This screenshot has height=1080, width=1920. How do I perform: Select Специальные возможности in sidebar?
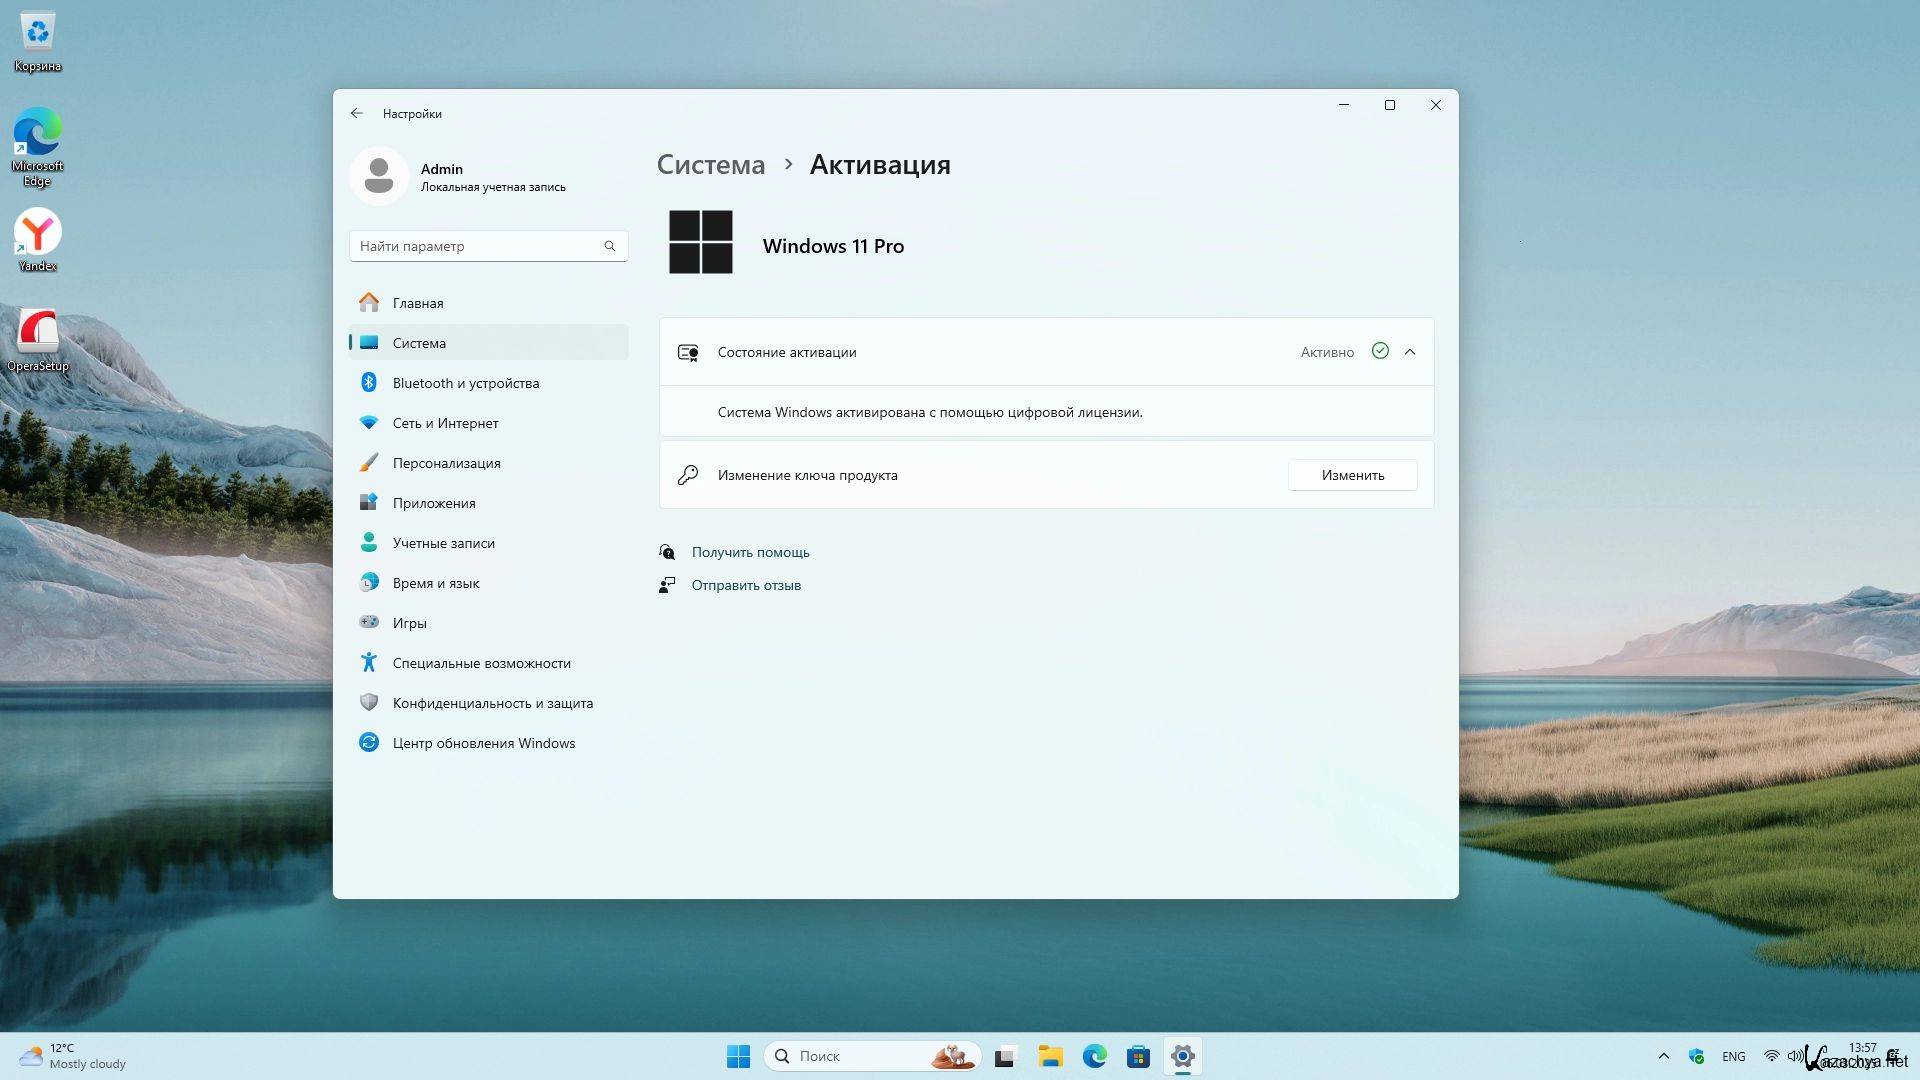pos(481,663)
